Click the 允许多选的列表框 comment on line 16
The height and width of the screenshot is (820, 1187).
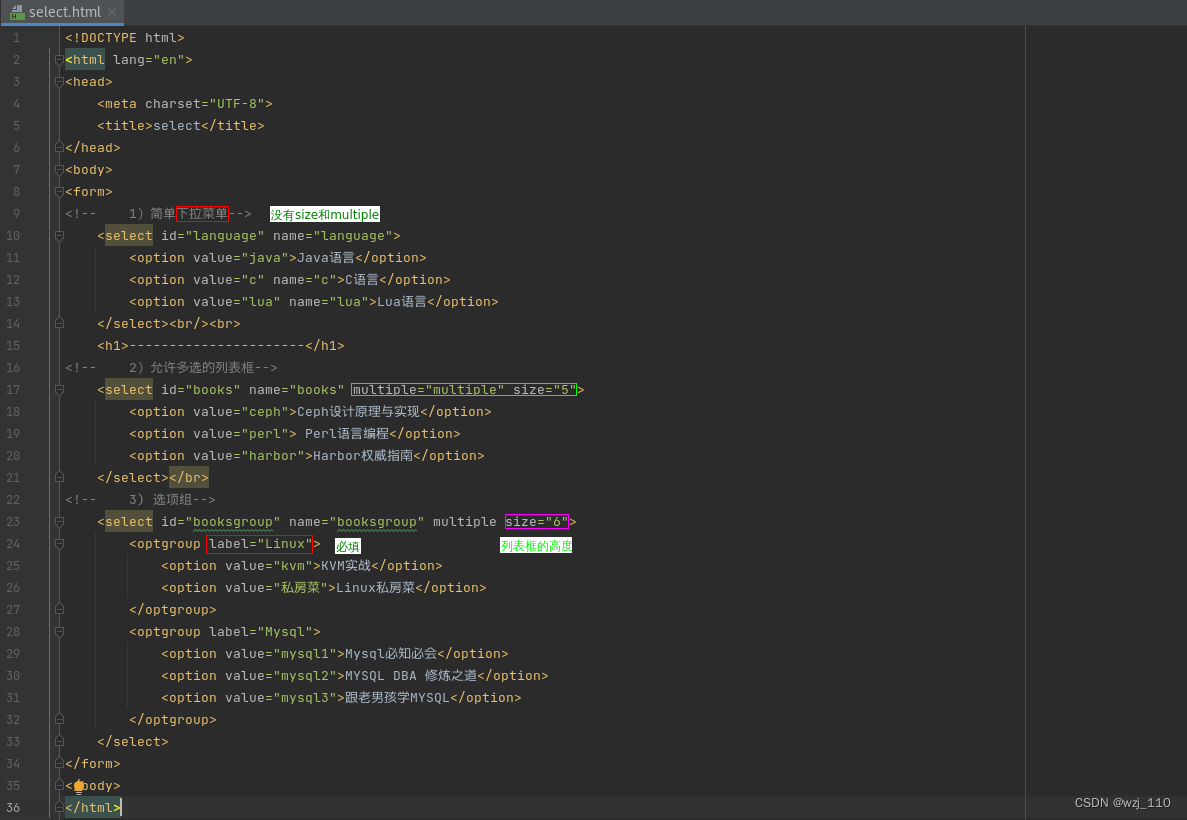(202, 367)
